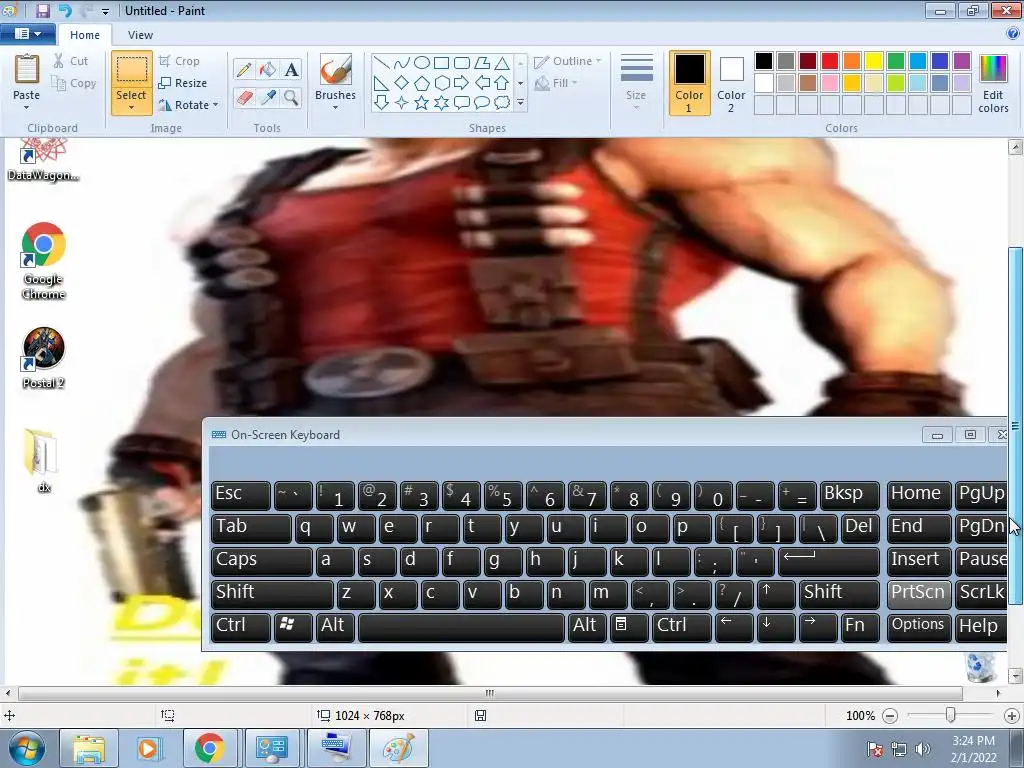Click Esc key on On-Screen Keyboard
This screenshot has width=1024, height=768.
240,495
